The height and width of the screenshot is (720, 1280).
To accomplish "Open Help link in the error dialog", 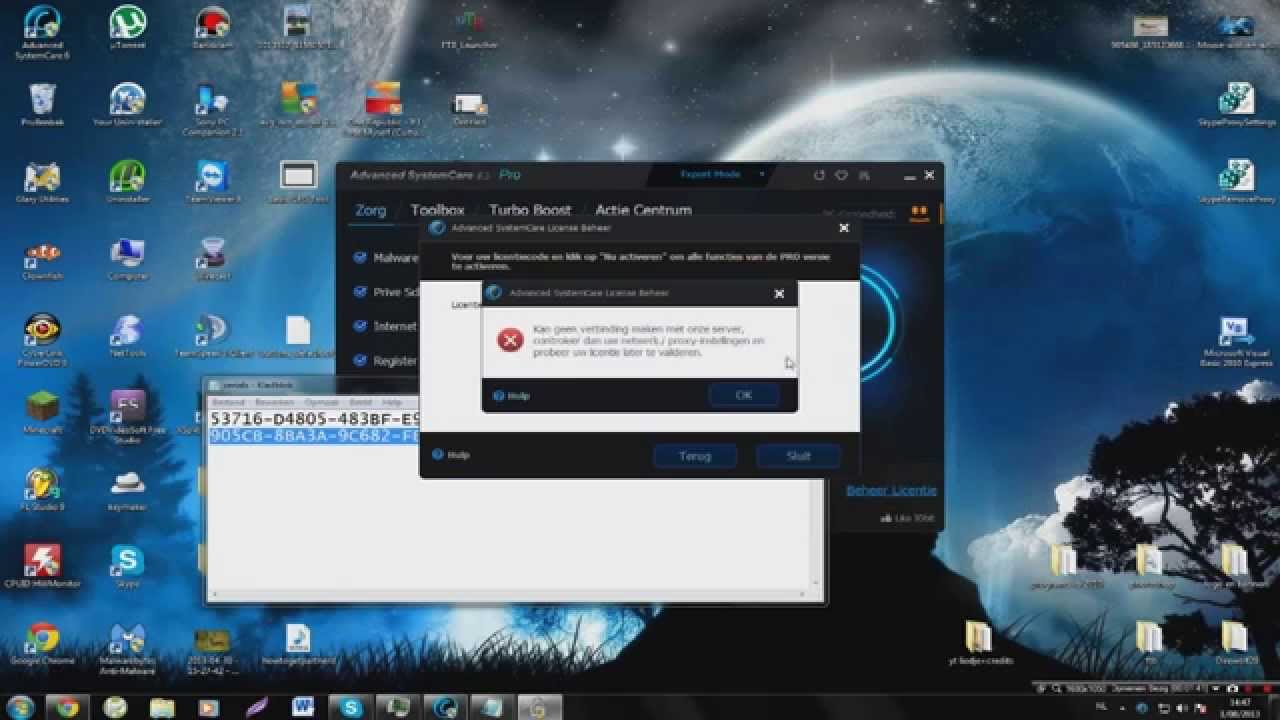I will tap(512, 396).
